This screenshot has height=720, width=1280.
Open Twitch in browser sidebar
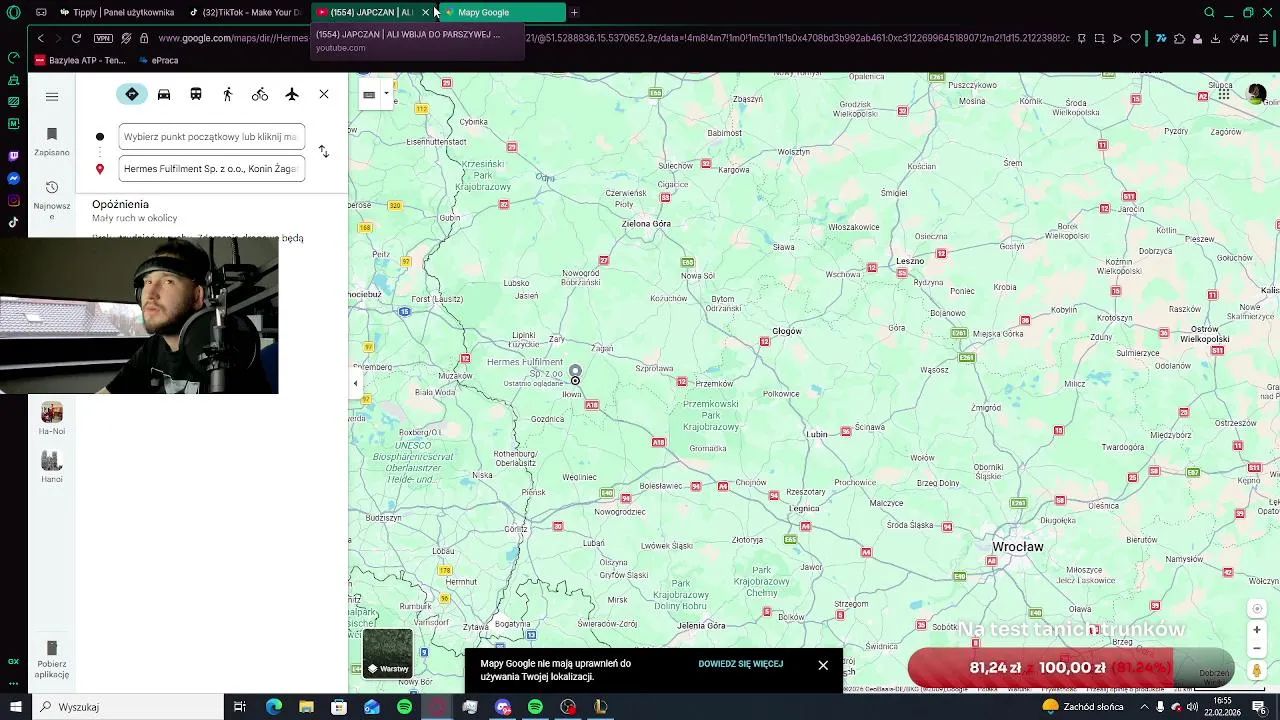(x=13, y=156)
